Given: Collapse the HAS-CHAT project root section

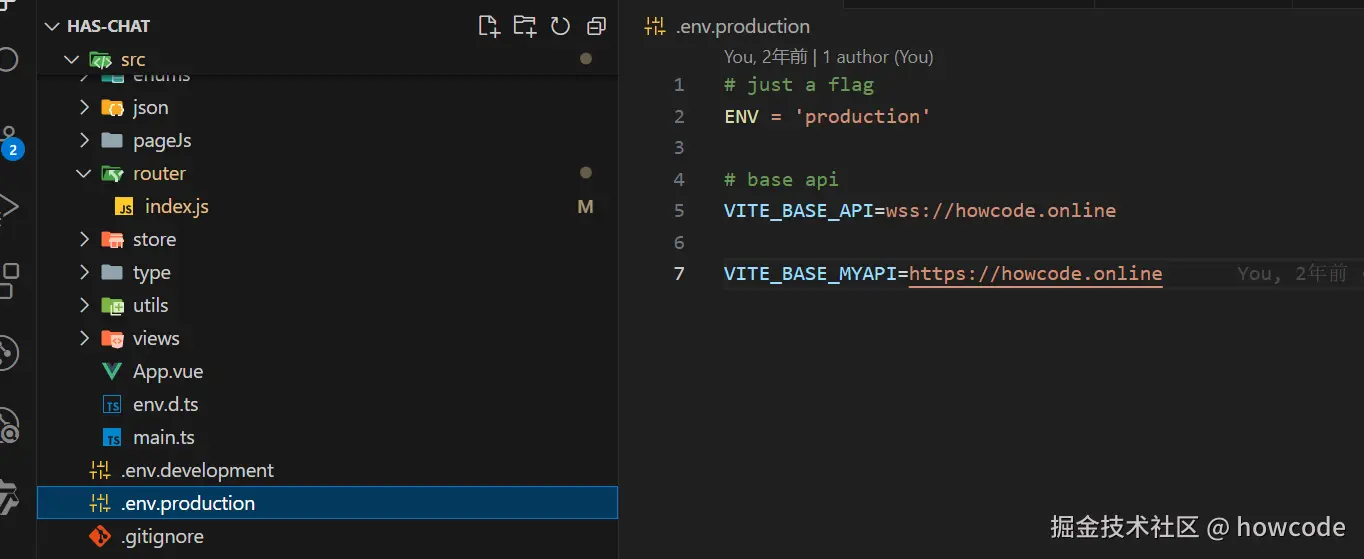Looking at the screenshot, I should [53, 26].
